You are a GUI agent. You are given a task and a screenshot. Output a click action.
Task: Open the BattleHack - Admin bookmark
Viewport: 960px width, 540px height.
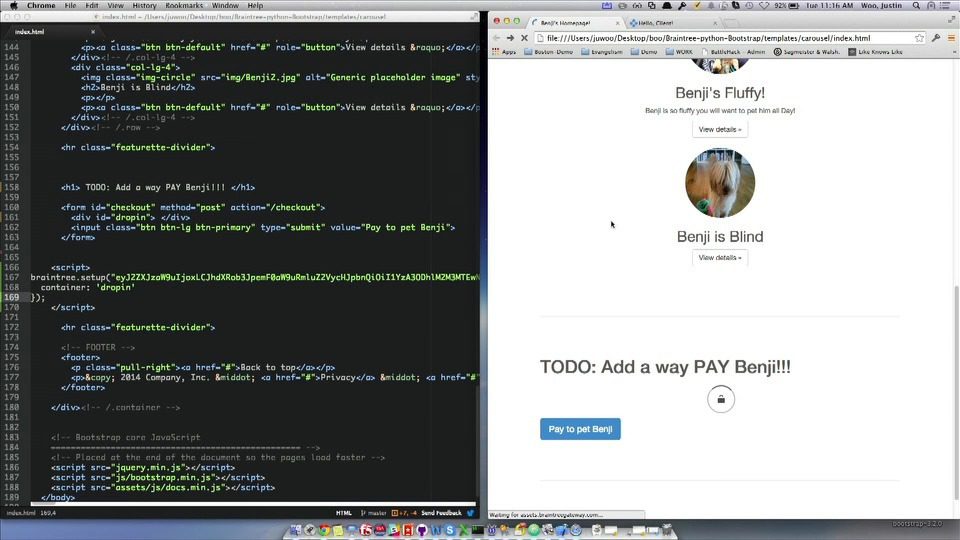[733, 52]
